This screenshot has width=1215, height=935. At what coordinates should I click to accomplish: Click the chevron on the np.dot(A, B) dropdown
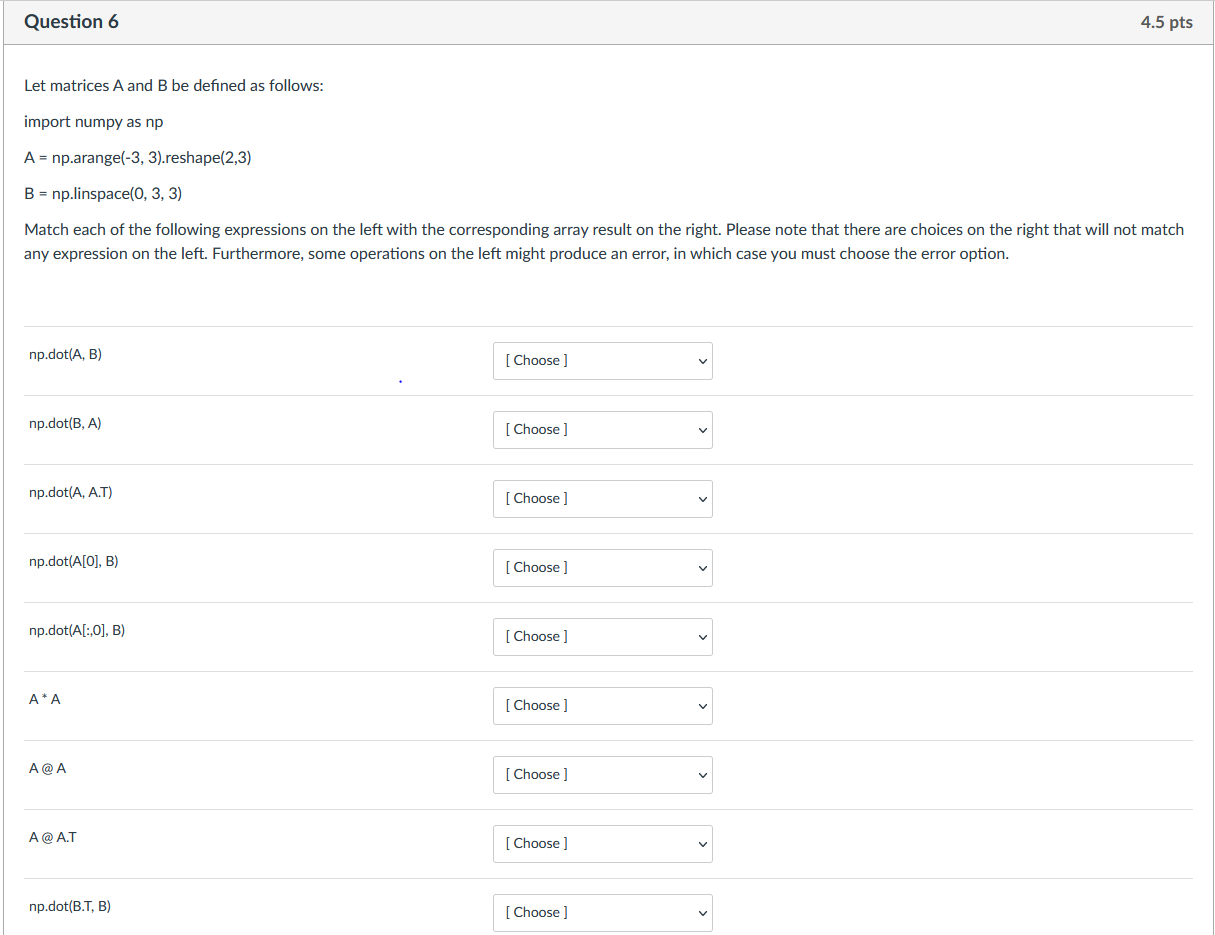pyautogui.click(x=700, y=360)
